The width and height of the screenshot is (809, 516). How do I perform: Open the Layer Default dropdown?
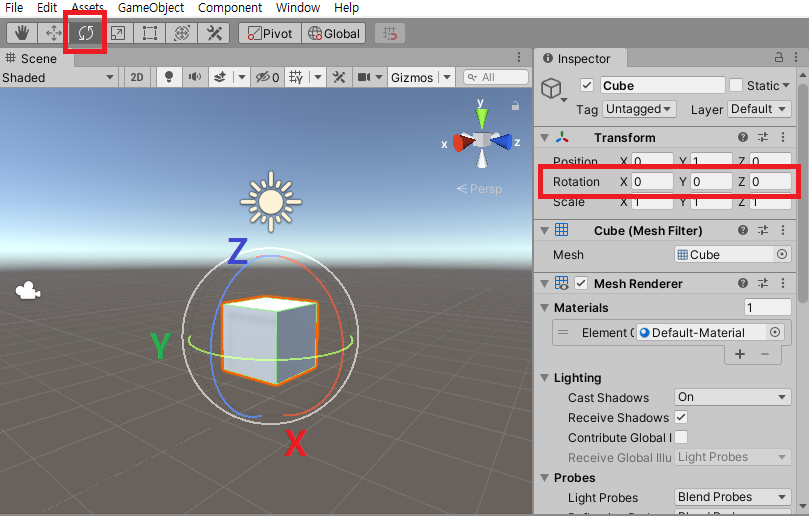tap(759, 109)
